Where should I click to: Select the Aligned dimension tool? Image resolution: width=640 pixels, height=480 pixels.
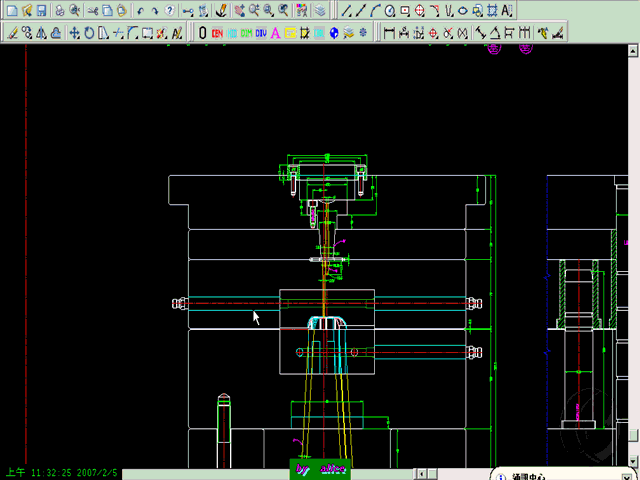pyautogui.click(x=481, y=33)
